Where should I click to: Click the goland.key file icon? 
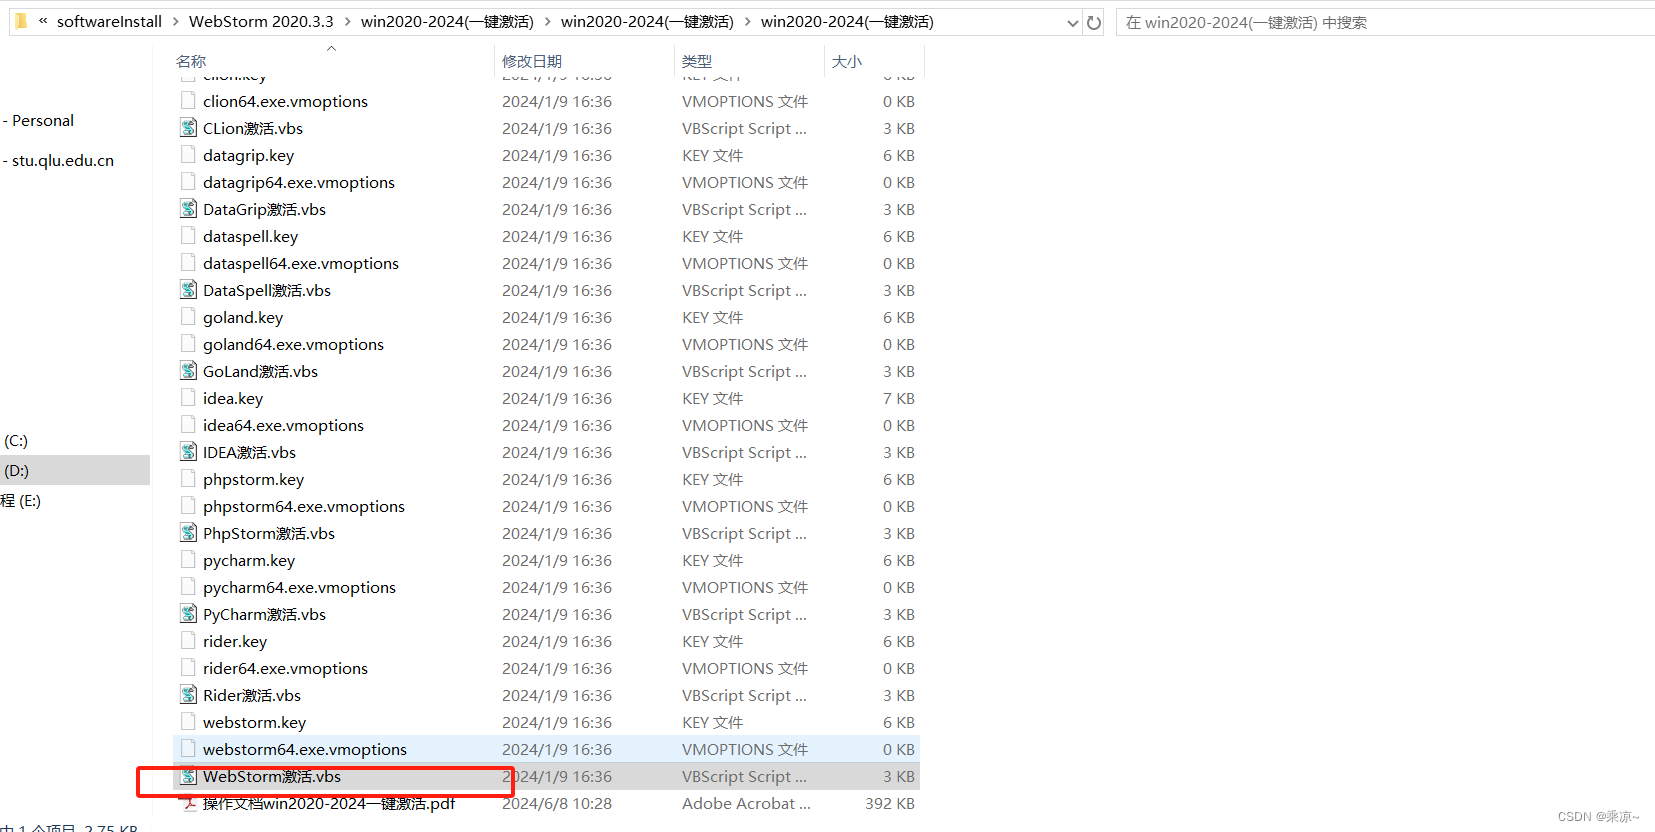[188, 316]
